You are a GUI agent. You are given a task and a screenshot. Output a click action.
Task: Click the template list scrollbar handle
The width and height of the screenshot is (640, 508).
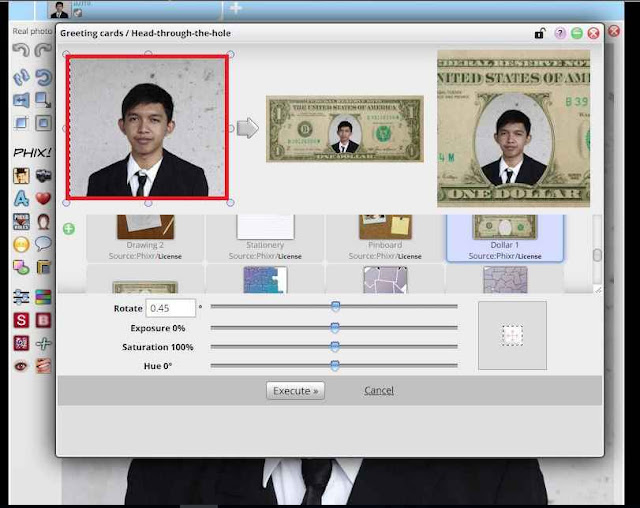597,255
